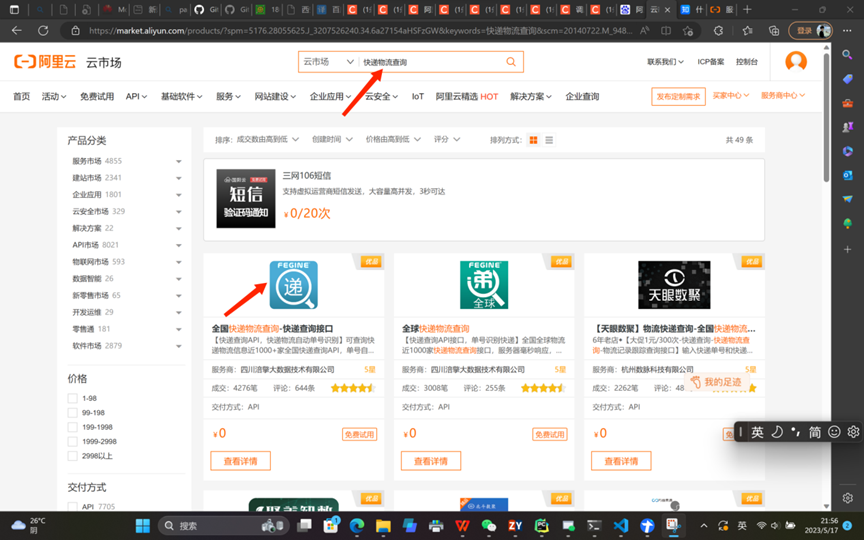Open Visual Studio Code from taskbar
The width and height of the screenshot is (864, 540).
621,526
